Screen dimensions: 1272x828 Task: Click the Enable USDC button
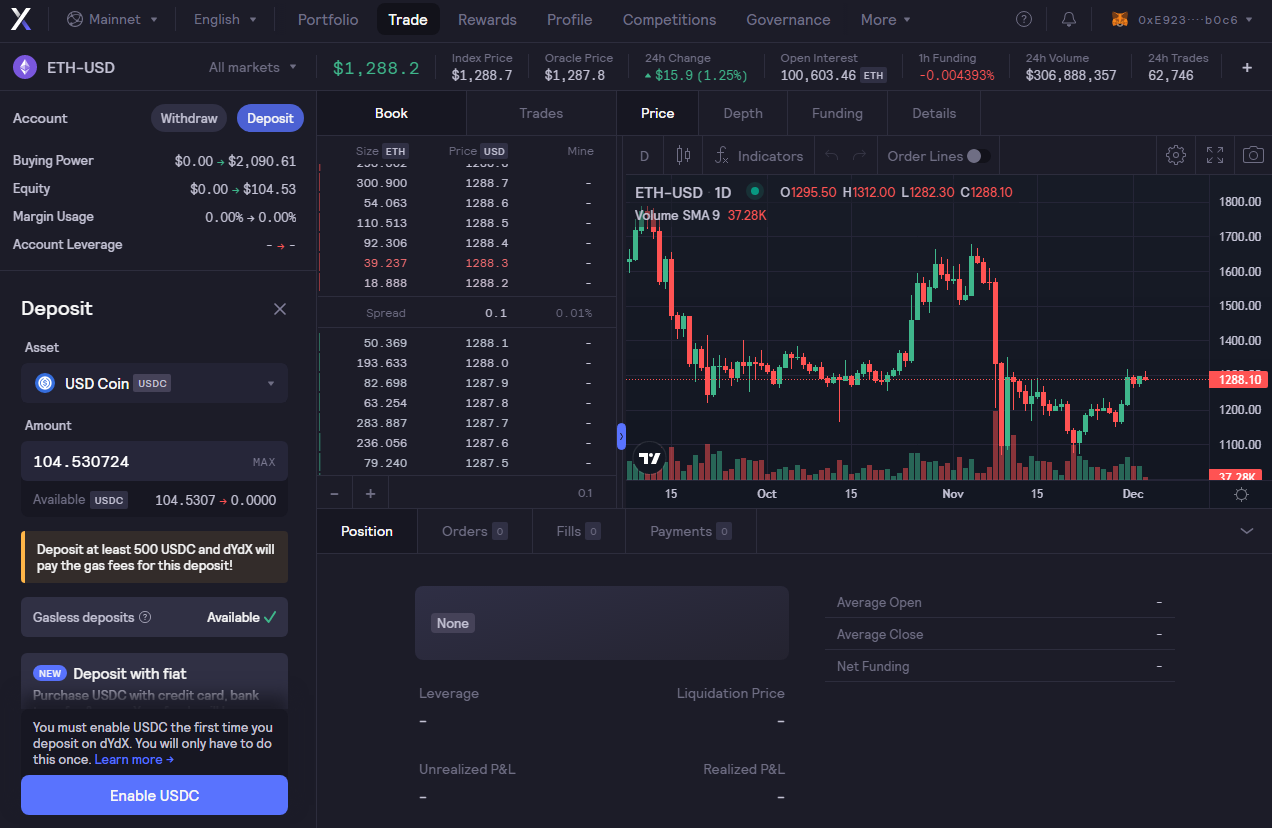pos(154,795)
